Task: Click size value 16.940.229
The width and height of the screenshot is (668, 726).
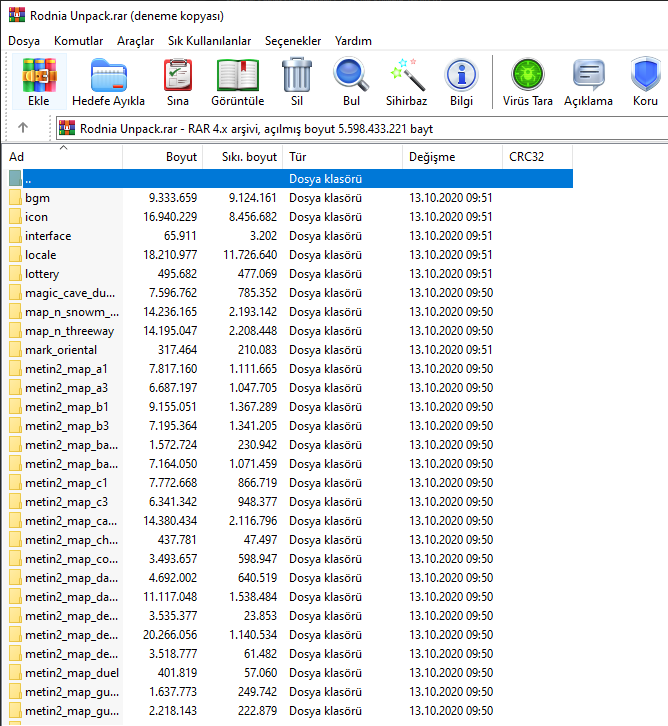Action: [x=170, y=217]
